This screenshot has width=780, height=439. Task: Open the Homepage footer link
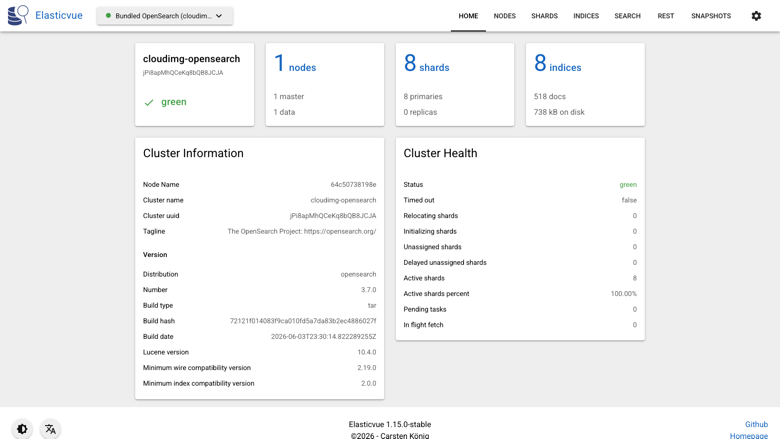(749, 436)
